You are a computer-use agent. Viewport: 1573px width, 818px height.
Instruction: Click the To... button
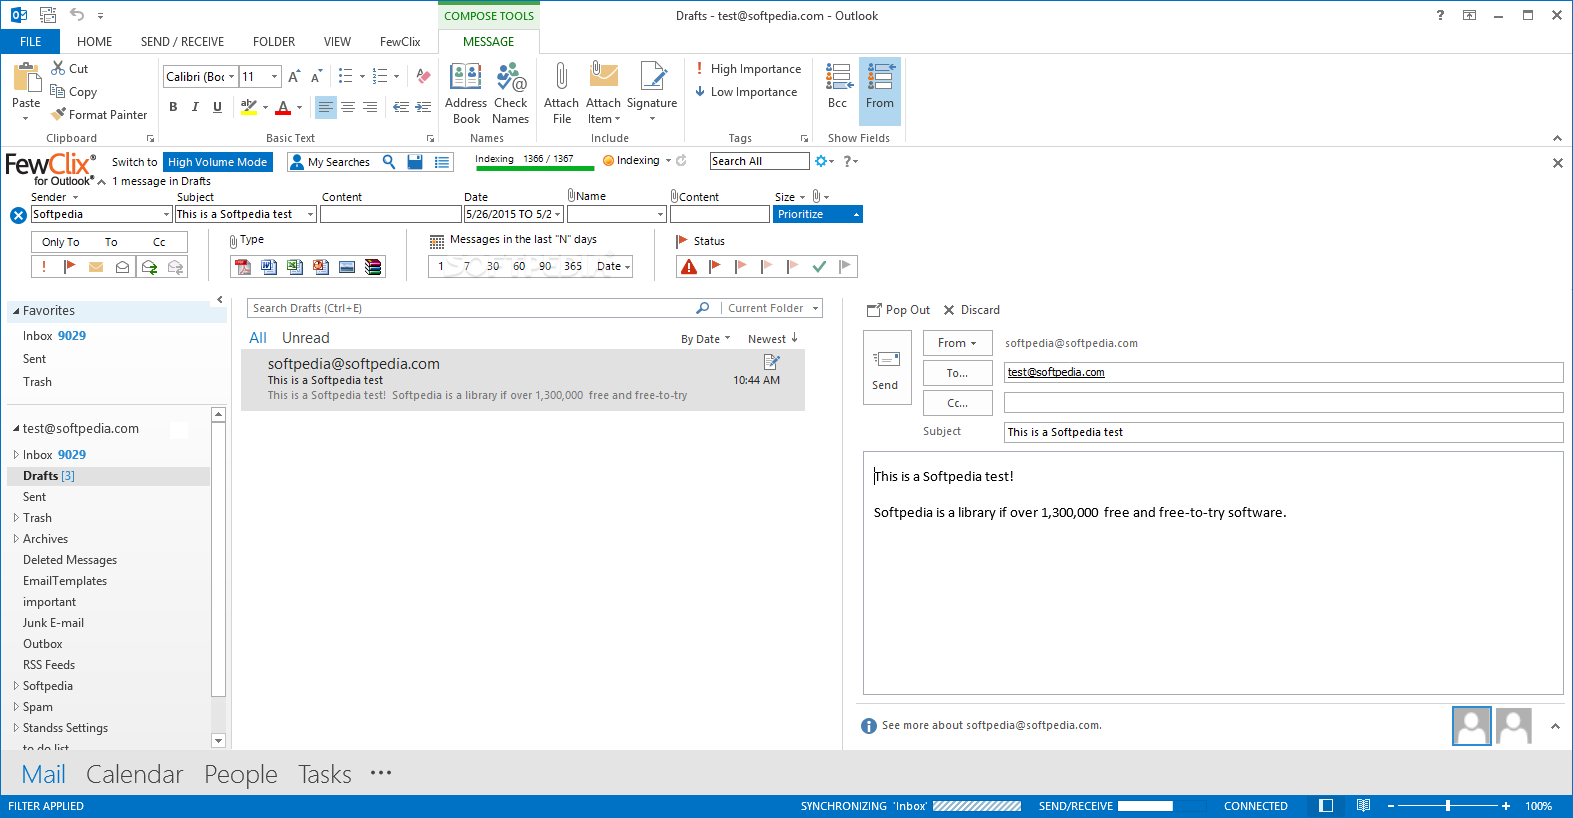click(958, 373)
